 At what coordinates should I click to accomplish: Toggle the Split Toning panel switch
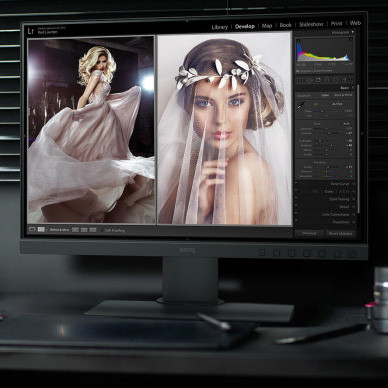296,199
